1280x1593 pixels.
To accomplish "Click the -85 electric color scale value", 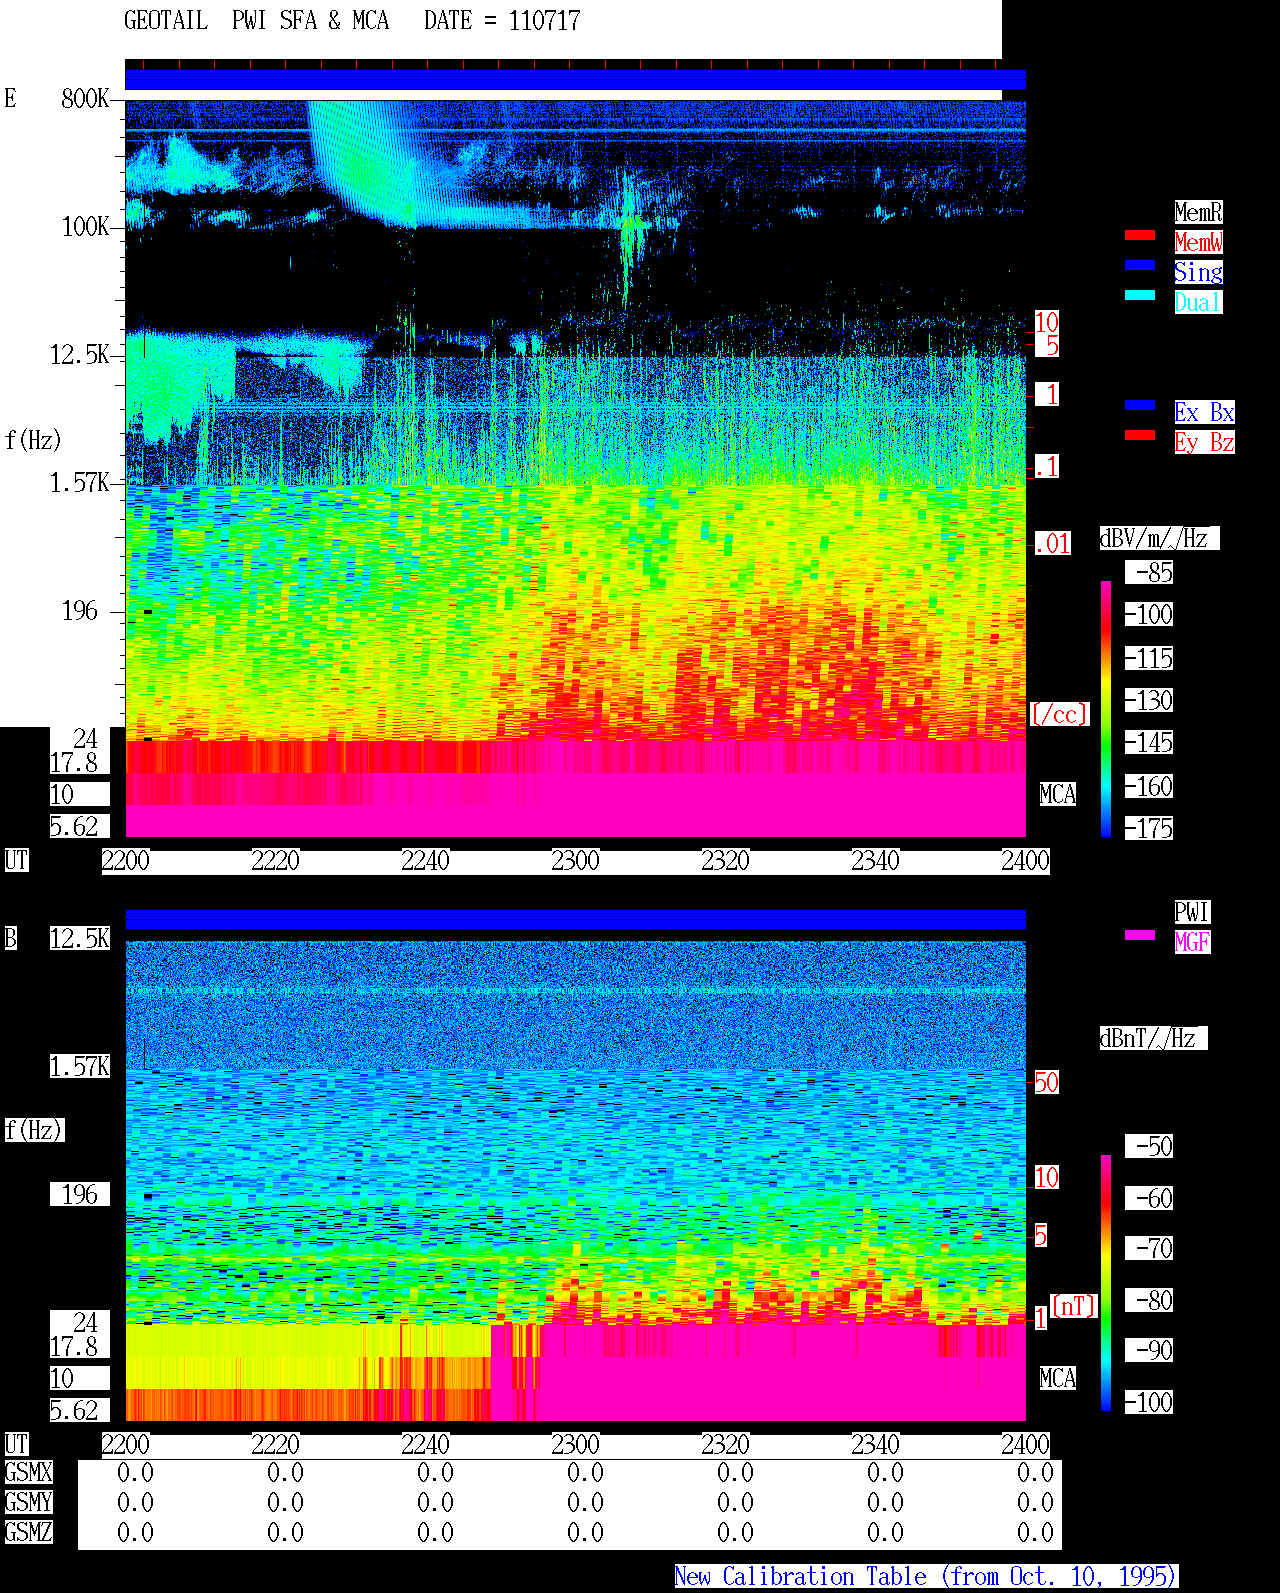I will [x=1149, y=572].
